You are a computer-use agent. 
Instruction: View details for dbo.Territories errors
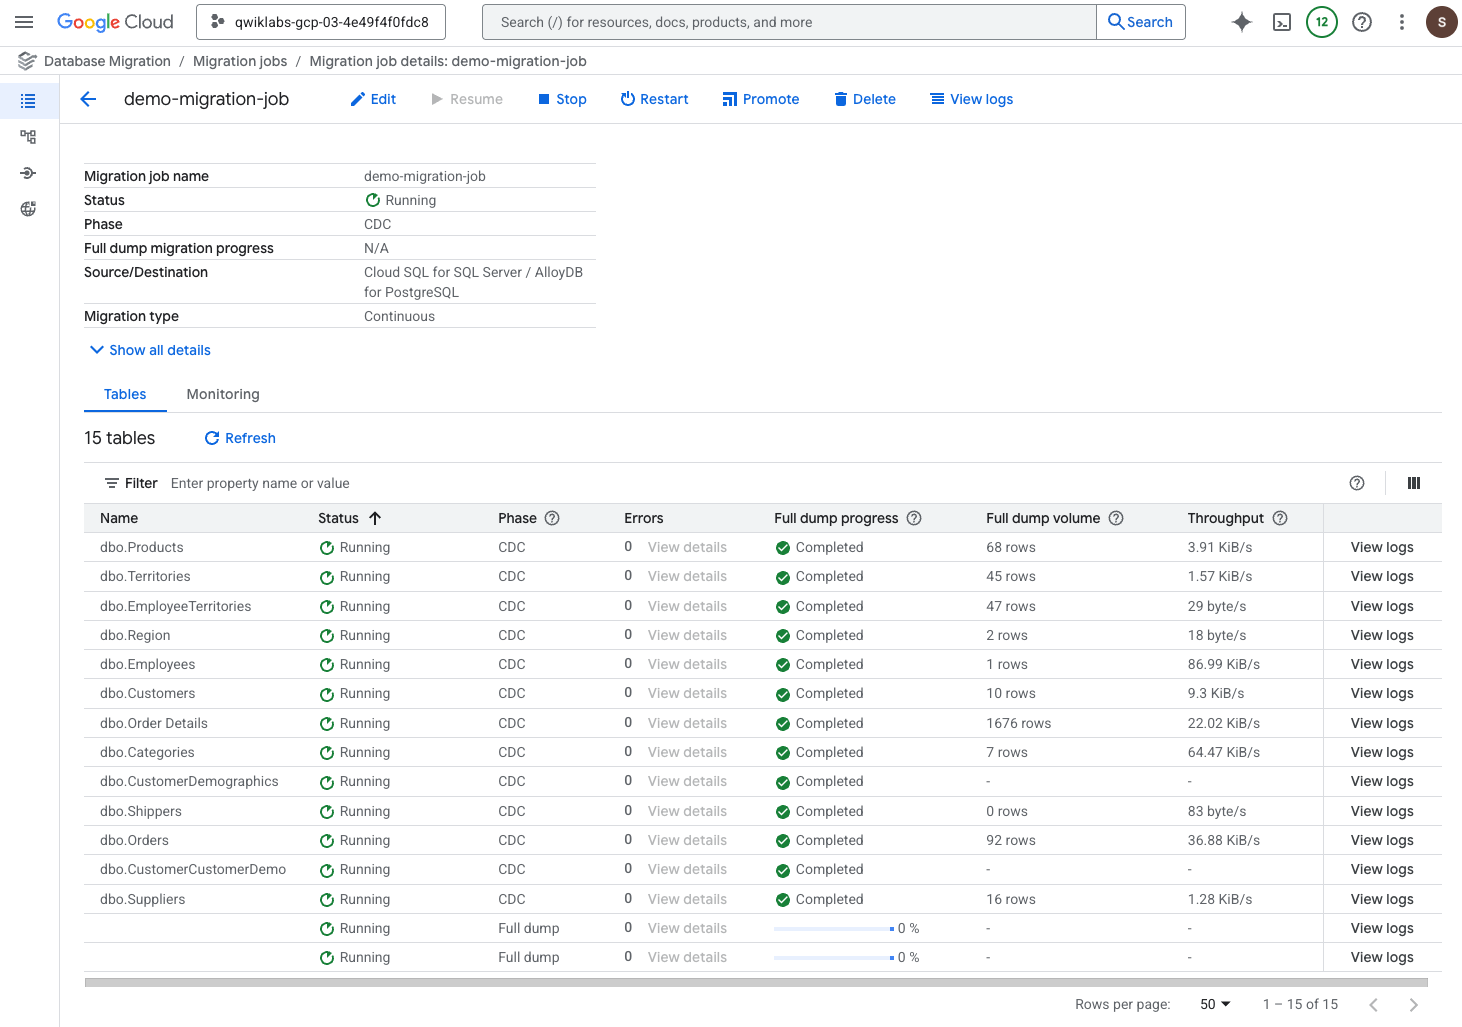687,576
